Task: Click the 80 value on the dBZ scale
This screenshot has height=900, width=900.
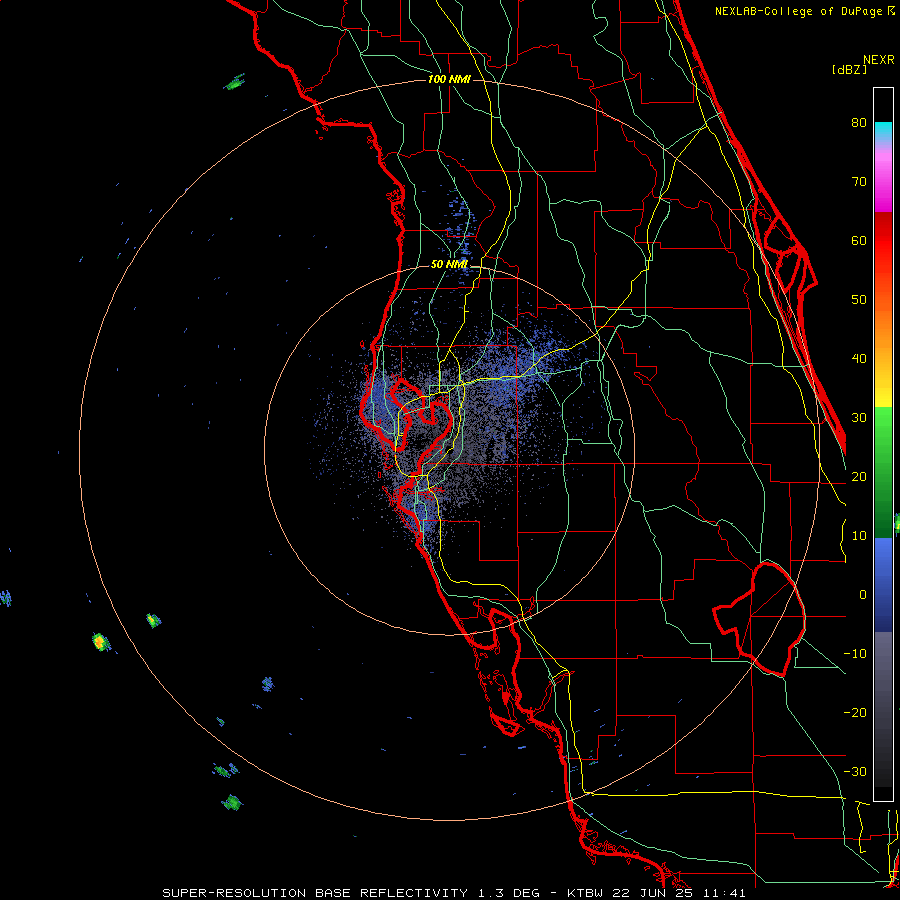Action: (859, 123)
